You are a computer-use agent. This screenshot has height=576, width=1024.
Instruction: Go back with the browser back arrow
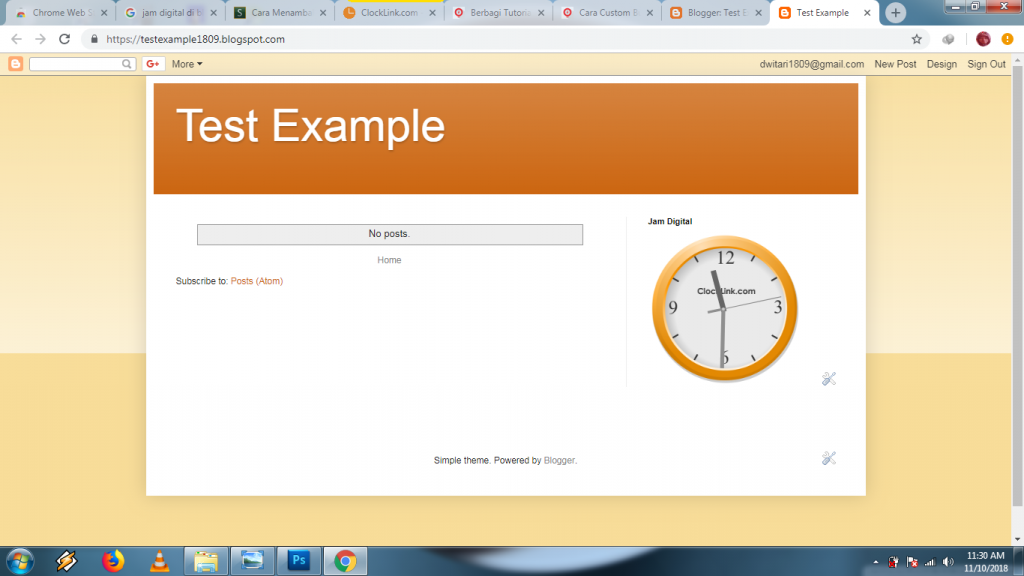pyautogui.click(x=16, y=39)
